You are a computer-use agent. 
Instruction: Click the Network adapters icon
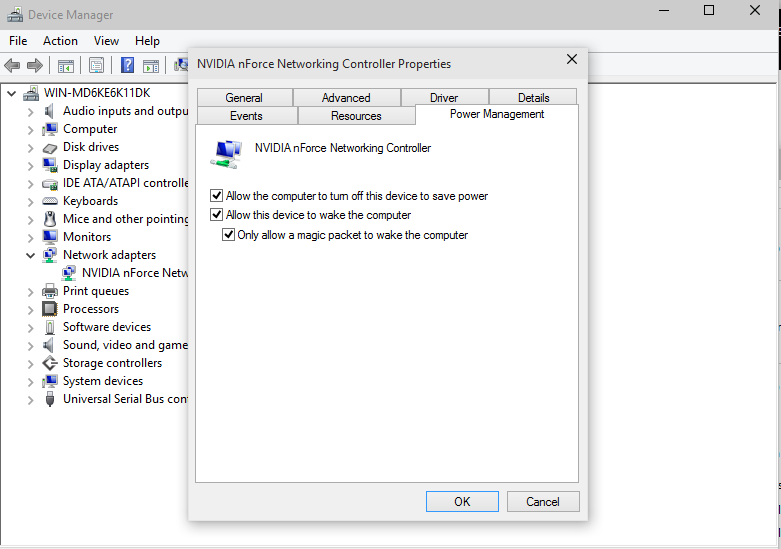tap(50, 255)
